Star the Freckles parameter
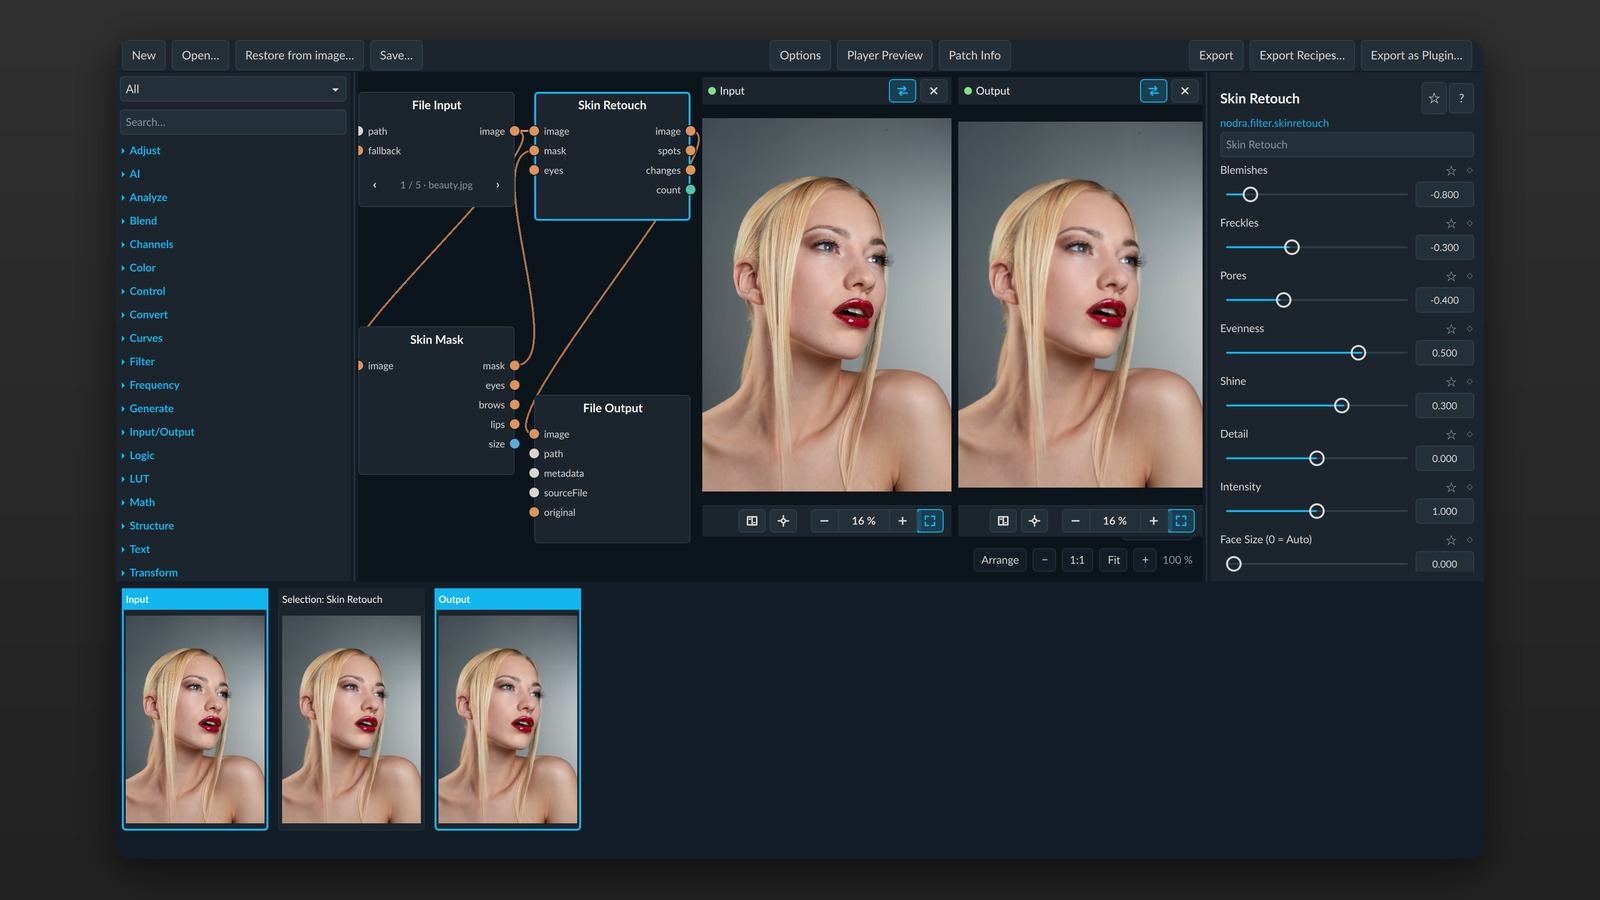The width and height of the screenshot is (1600, 900). pyautogui.click(x=1451, y=224)
